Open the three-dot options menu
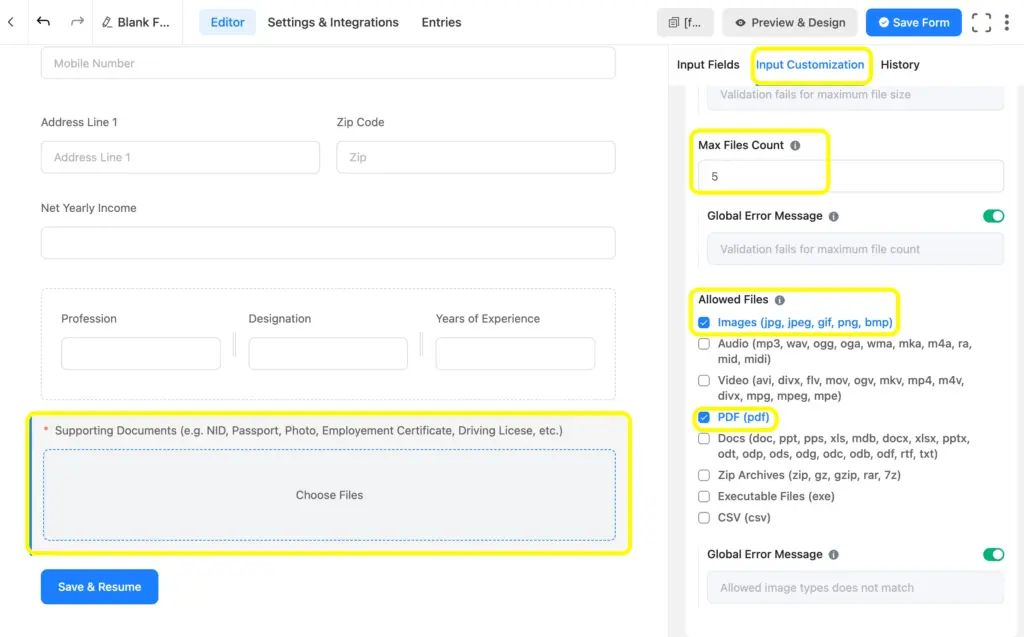The image size is (1024, 637). pyautogui.click(x=1008, y=21)
